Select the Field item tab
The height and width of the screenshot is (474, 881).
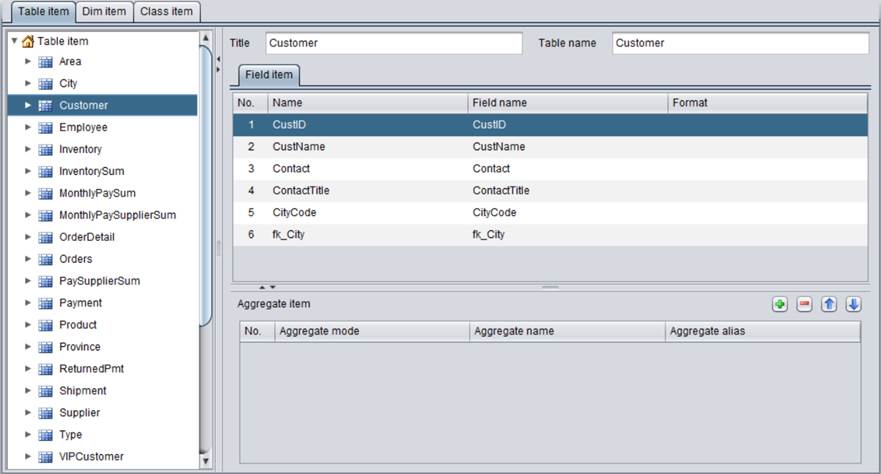click(268, 75)
